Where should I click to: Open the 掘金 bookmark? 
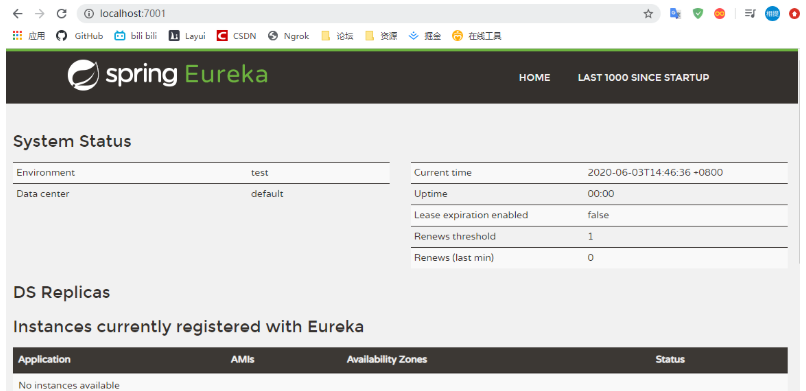click(x=425, y=35)
